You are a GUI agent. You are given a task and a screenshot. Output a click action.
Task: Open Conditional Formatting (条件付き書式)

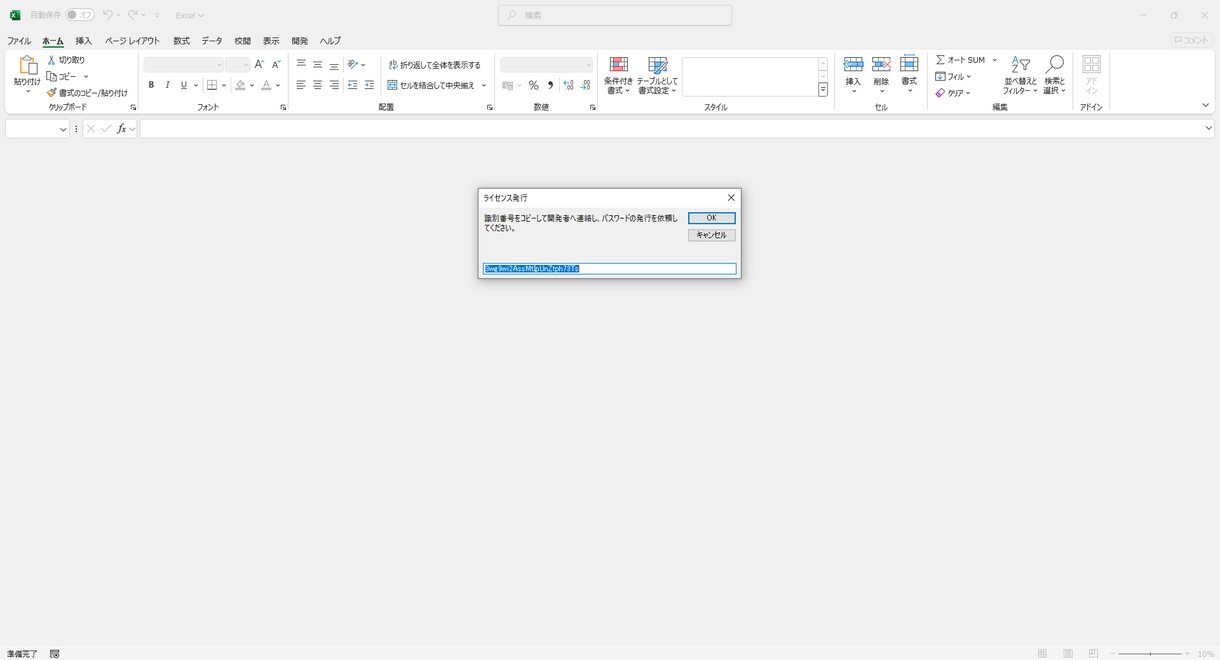pos(618,76)
